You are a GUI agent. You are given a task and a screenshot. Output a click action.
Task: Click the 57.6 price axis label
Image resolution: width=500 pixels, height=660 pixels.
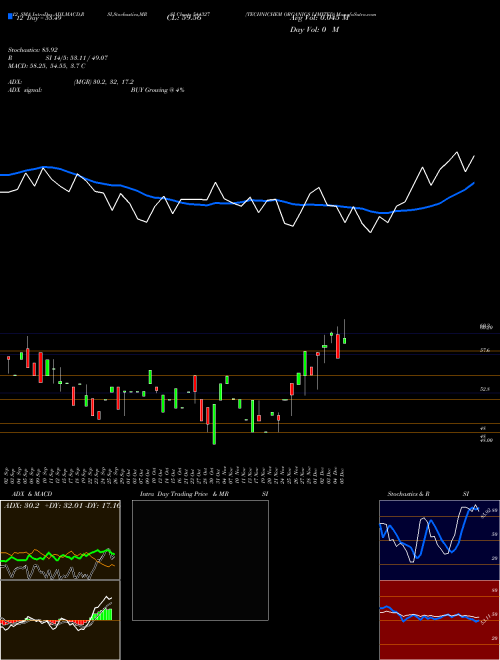pos(485,350)
